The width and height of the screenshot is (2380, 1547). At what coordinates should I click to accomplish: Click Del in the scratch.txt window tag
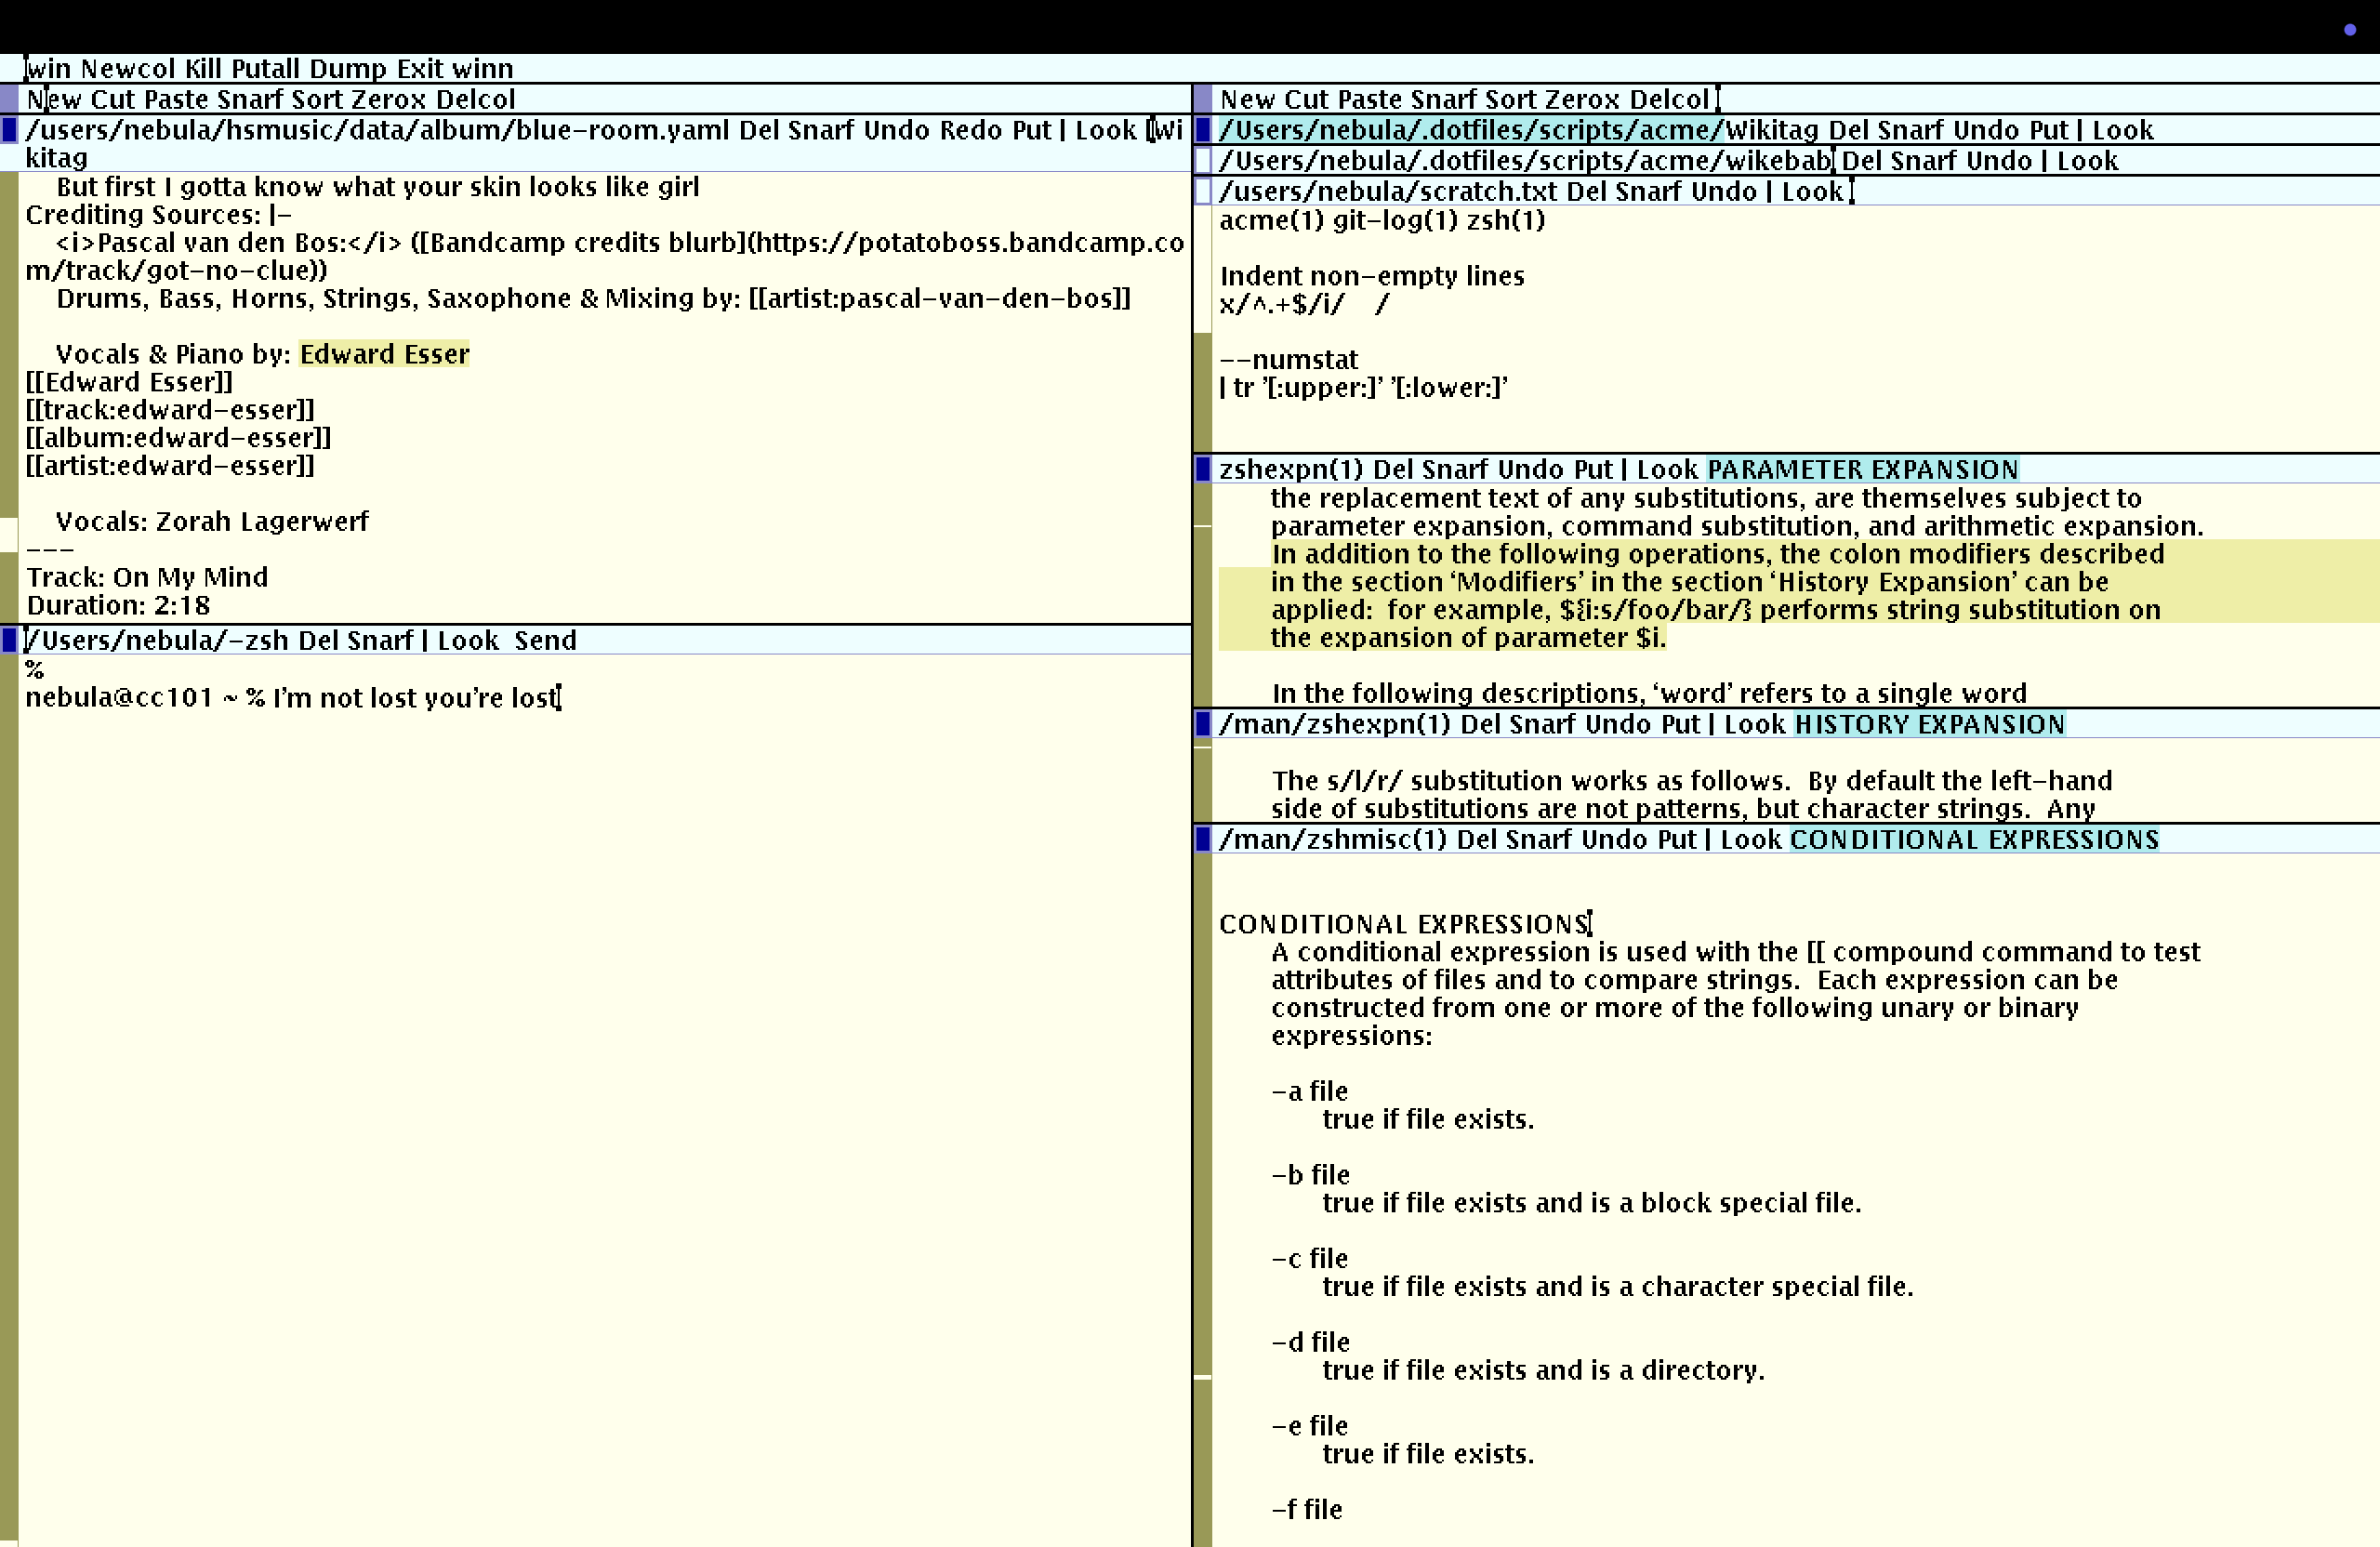1586,192
